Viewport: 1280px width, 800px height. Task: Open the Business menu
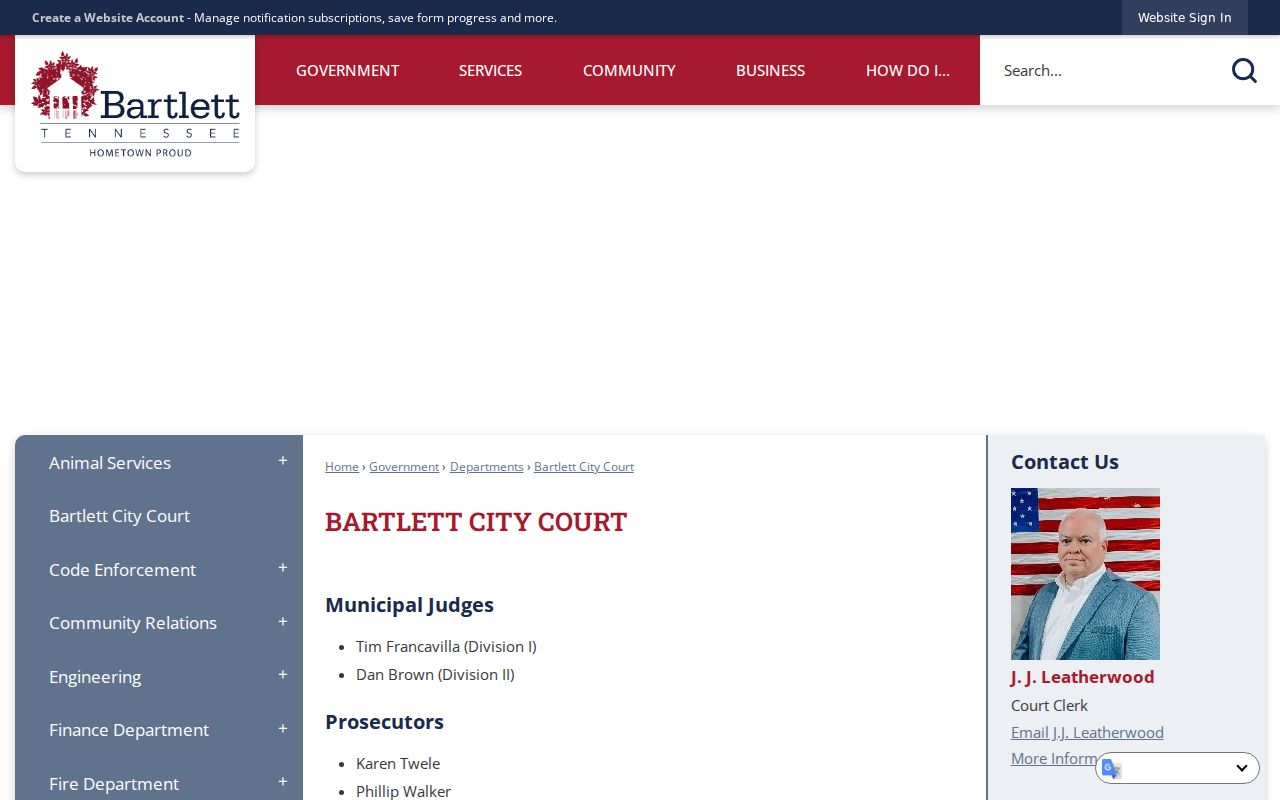tap(770, 70)
